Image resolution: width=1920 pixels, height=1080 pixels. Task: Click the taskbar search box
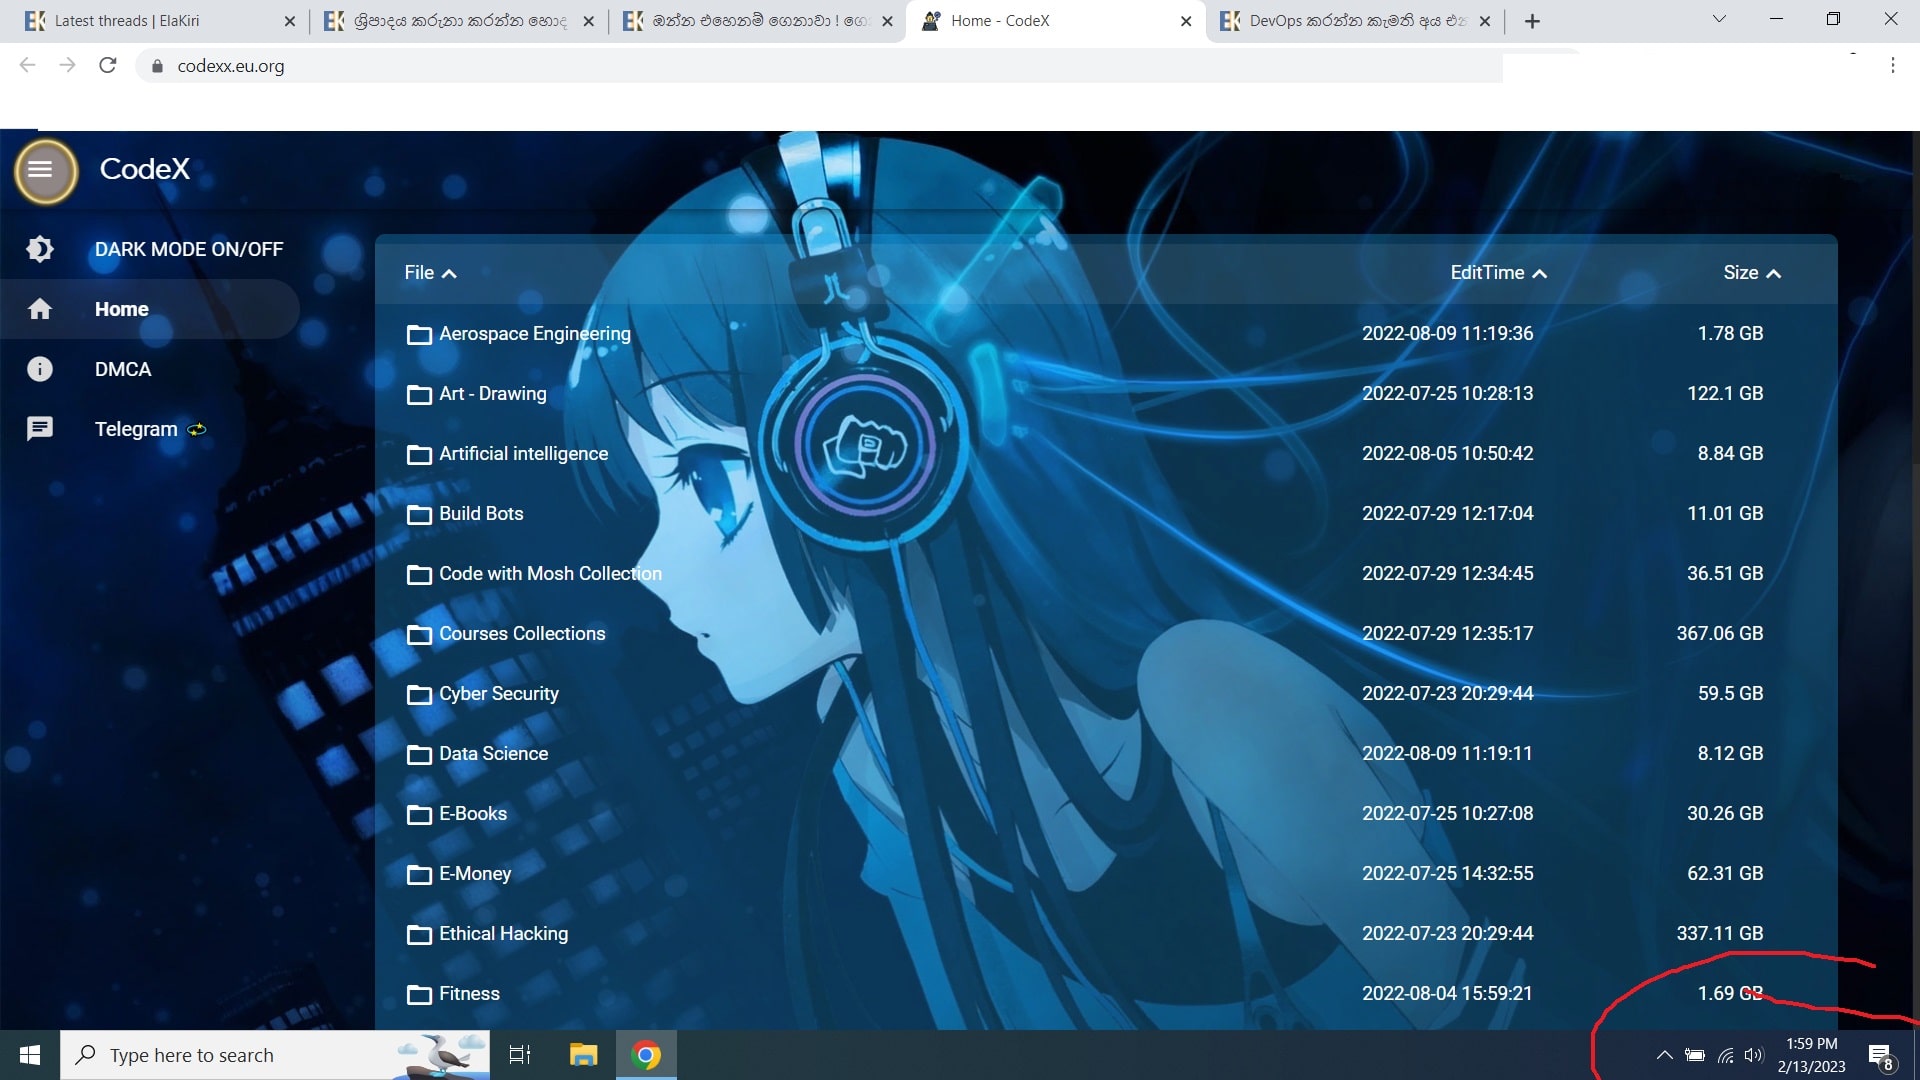pyautogui.click(x=275, y=1055)
